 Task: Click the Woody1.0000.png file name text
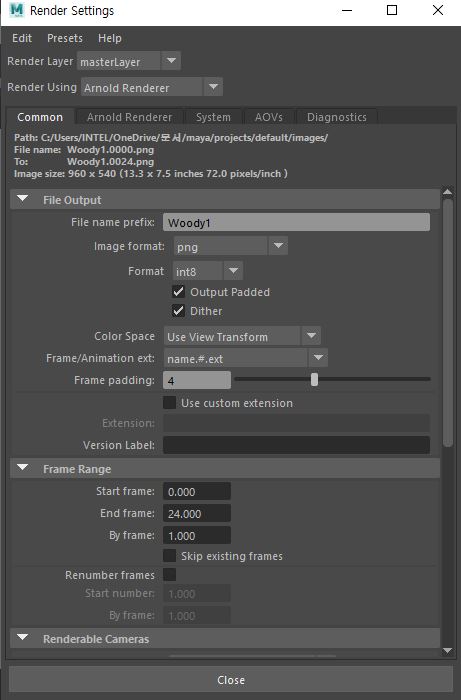(x=111, y=150)
